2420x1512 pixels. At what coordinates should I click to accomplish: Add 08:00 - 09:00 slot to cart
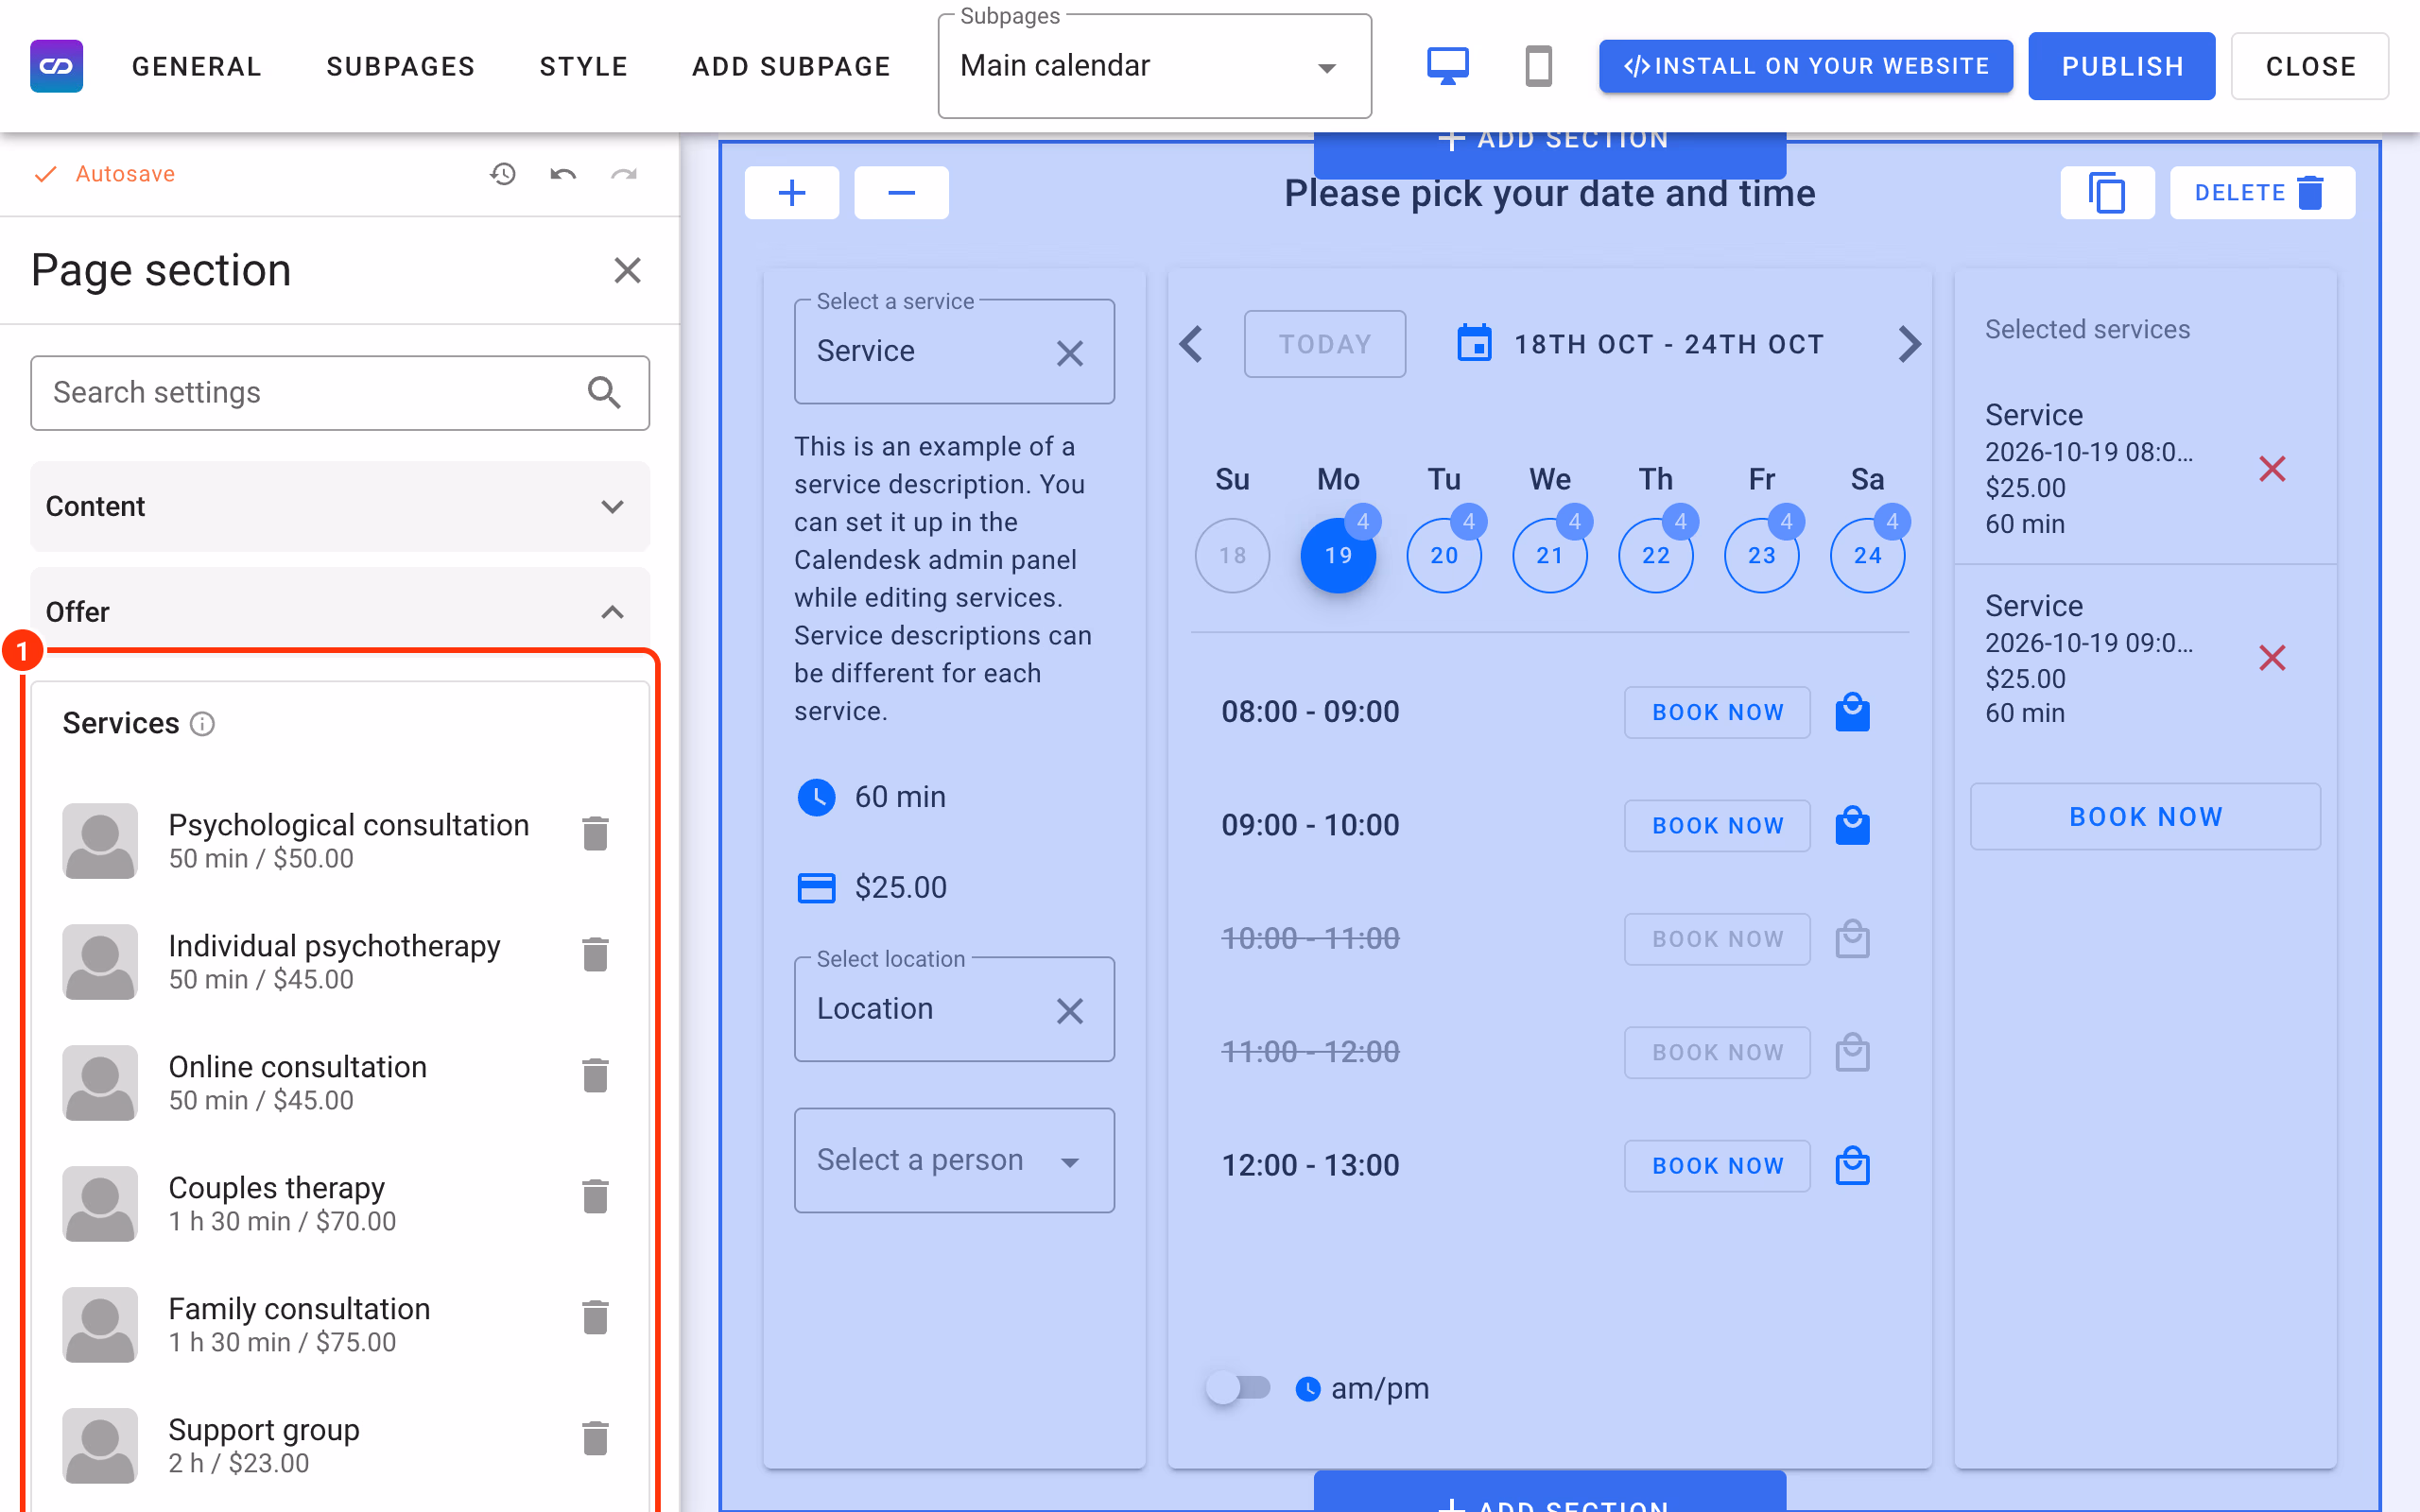(1852, 712)
